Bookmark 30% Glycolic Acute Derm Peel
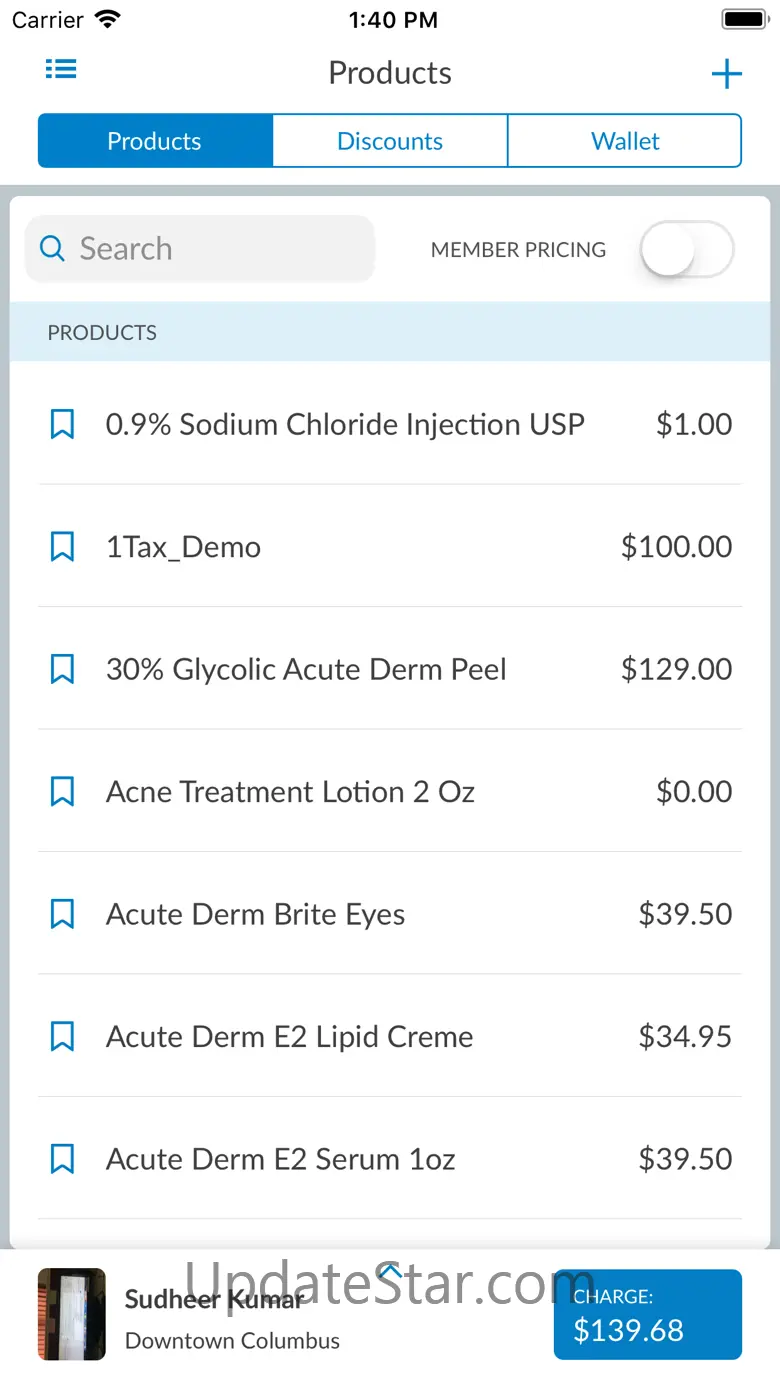Screen dimensions: 780x1387 (x=62, y=669)
